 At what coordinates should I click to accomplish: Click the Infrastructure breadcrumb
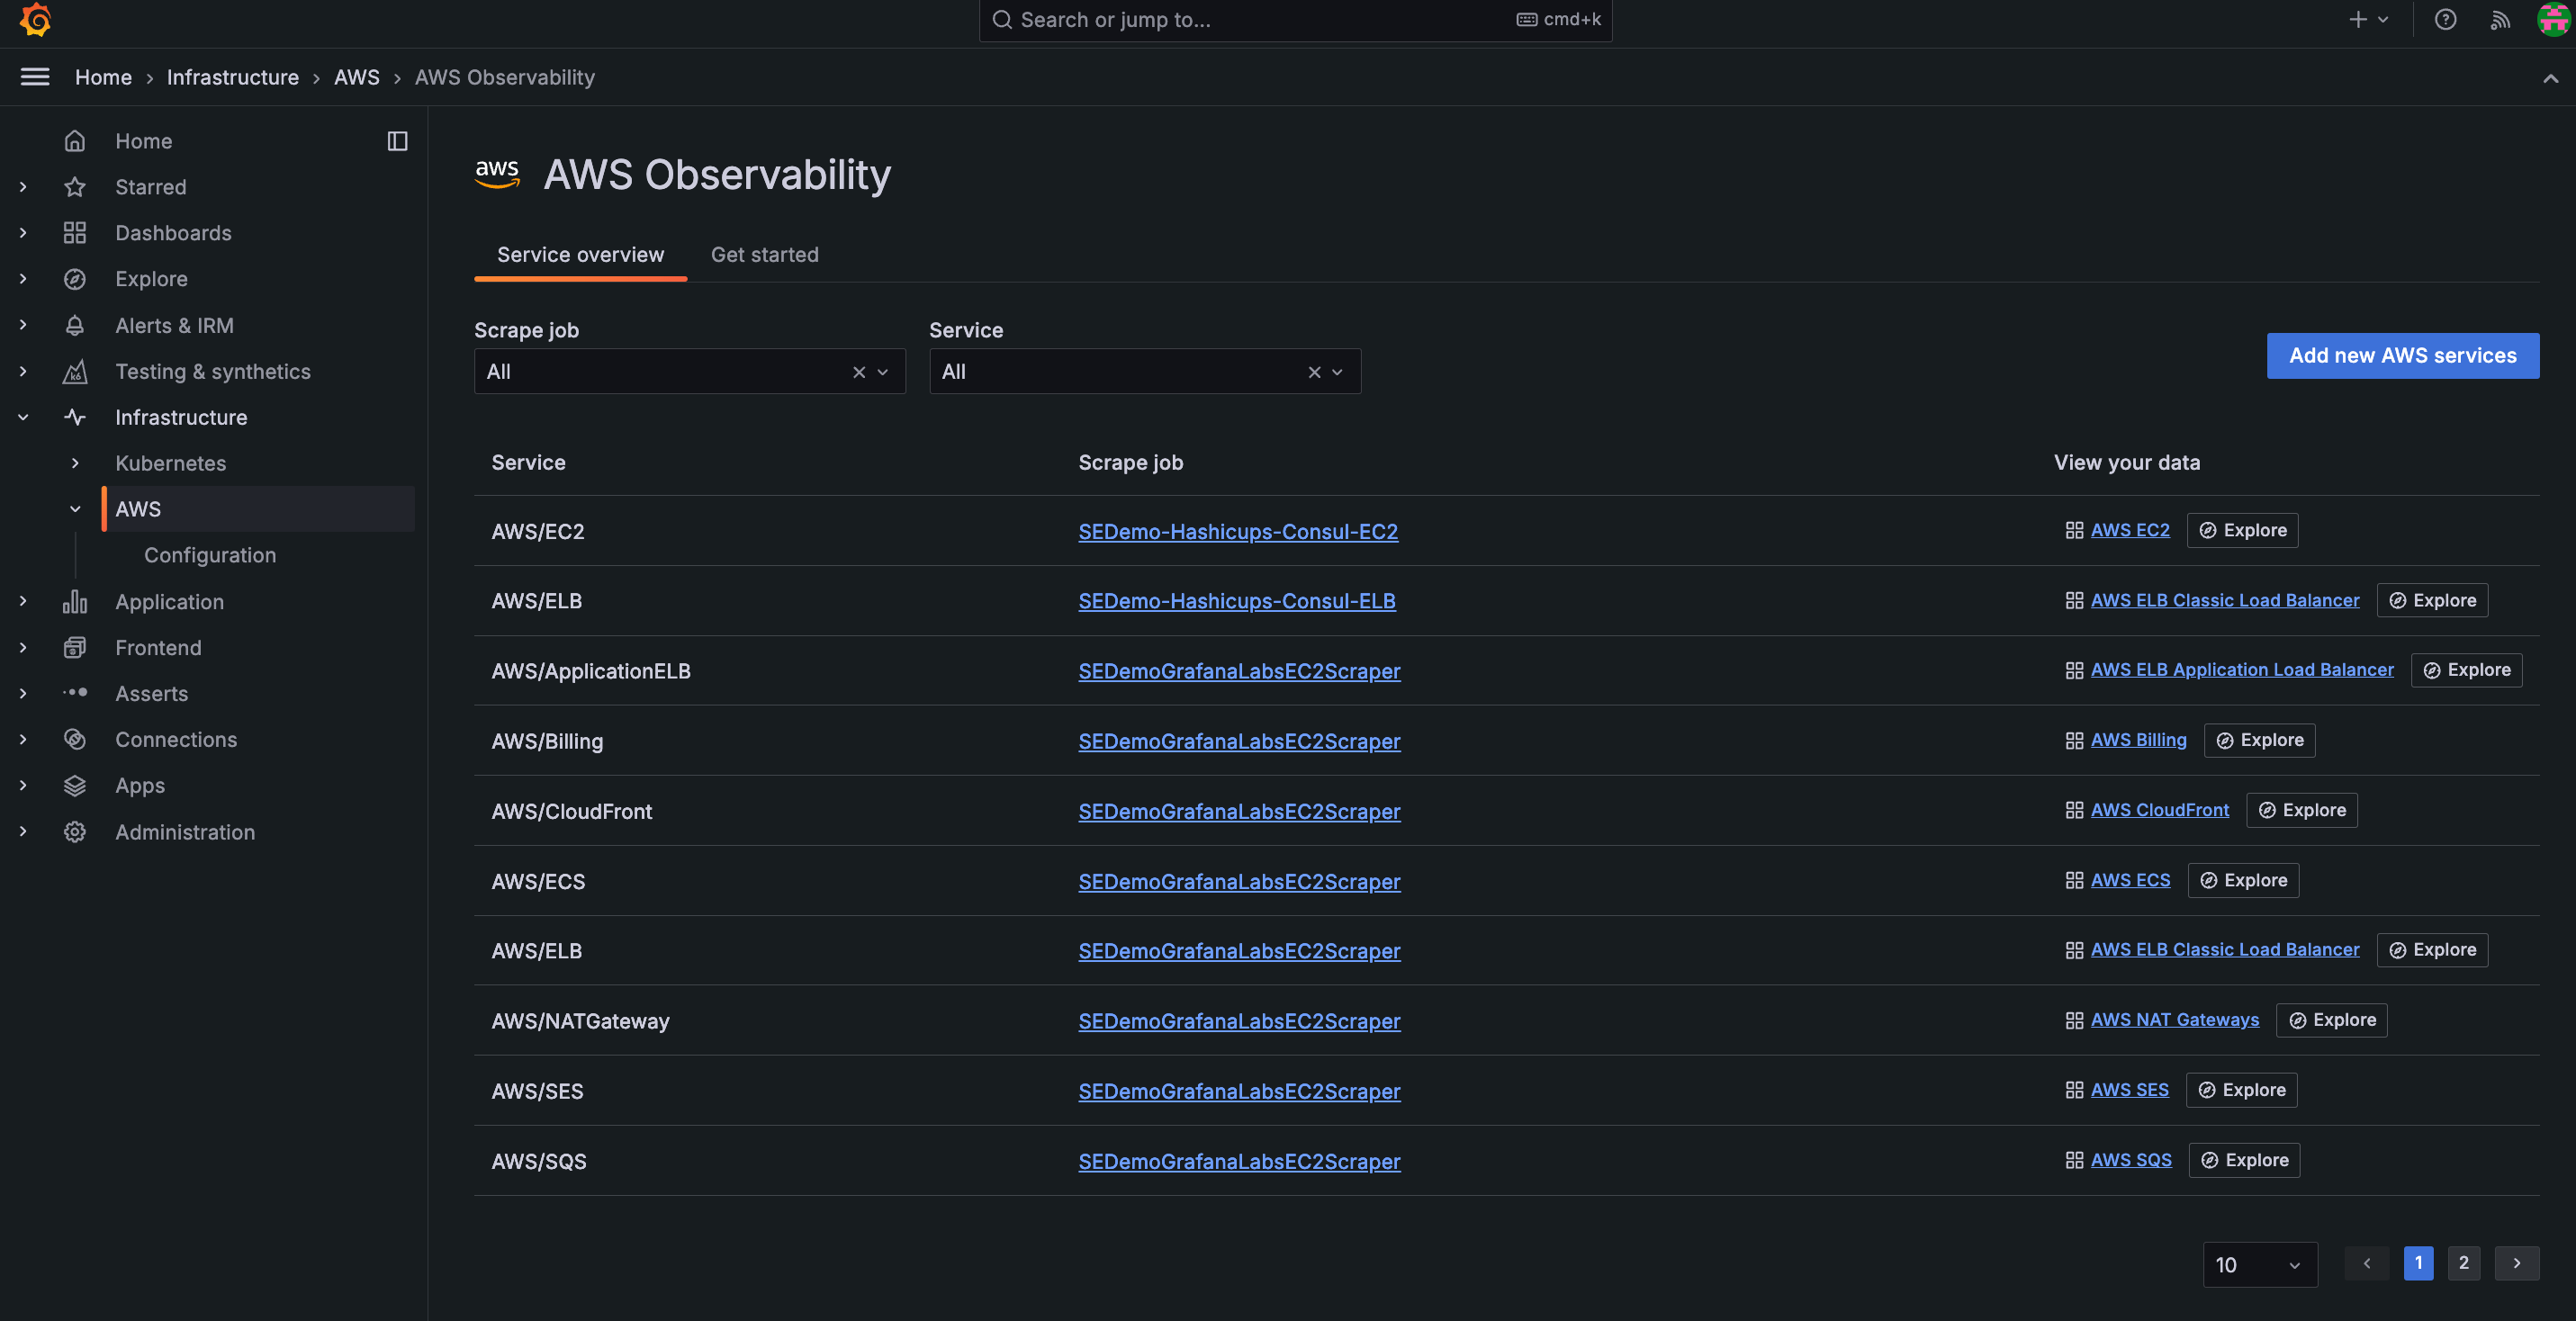pos(233,77)
